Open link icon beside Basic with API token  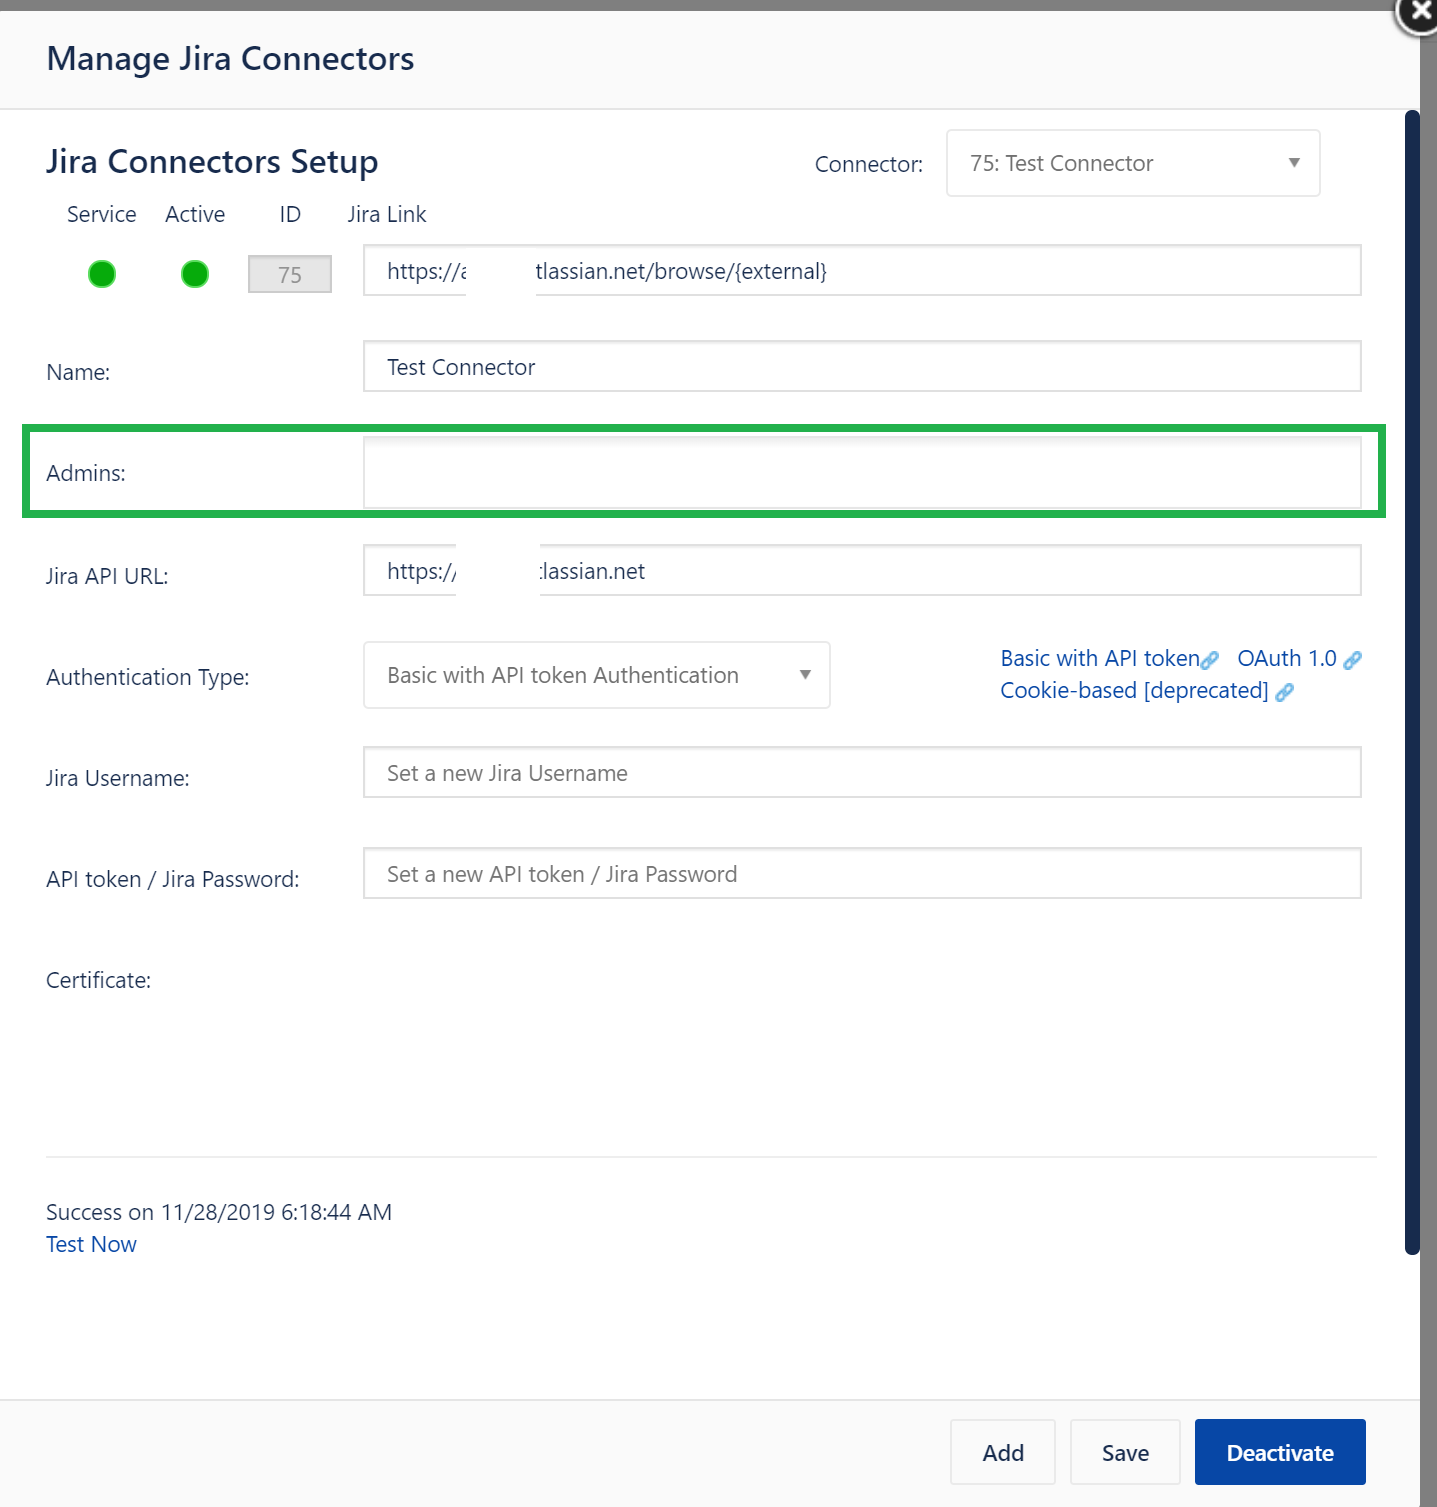click(1210, 660)
